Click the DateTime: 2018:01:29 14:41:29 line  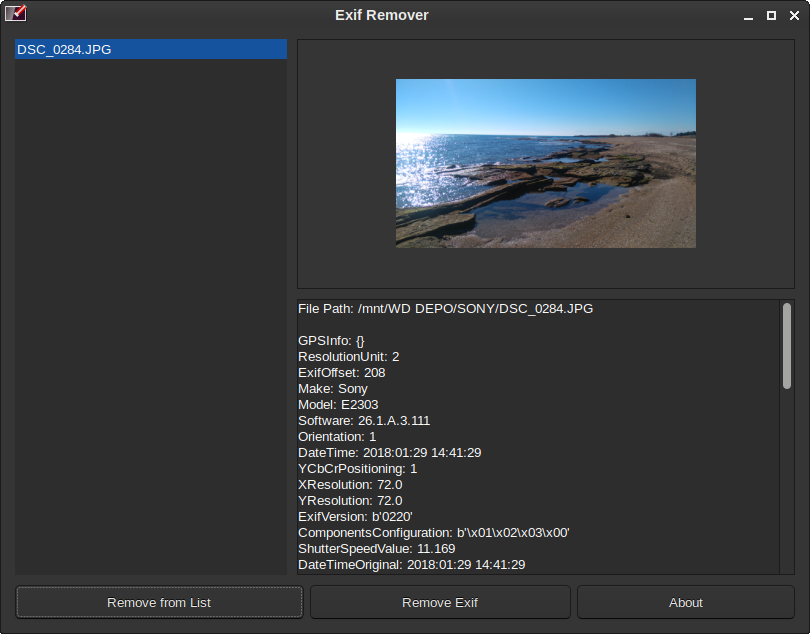[390, 453]
